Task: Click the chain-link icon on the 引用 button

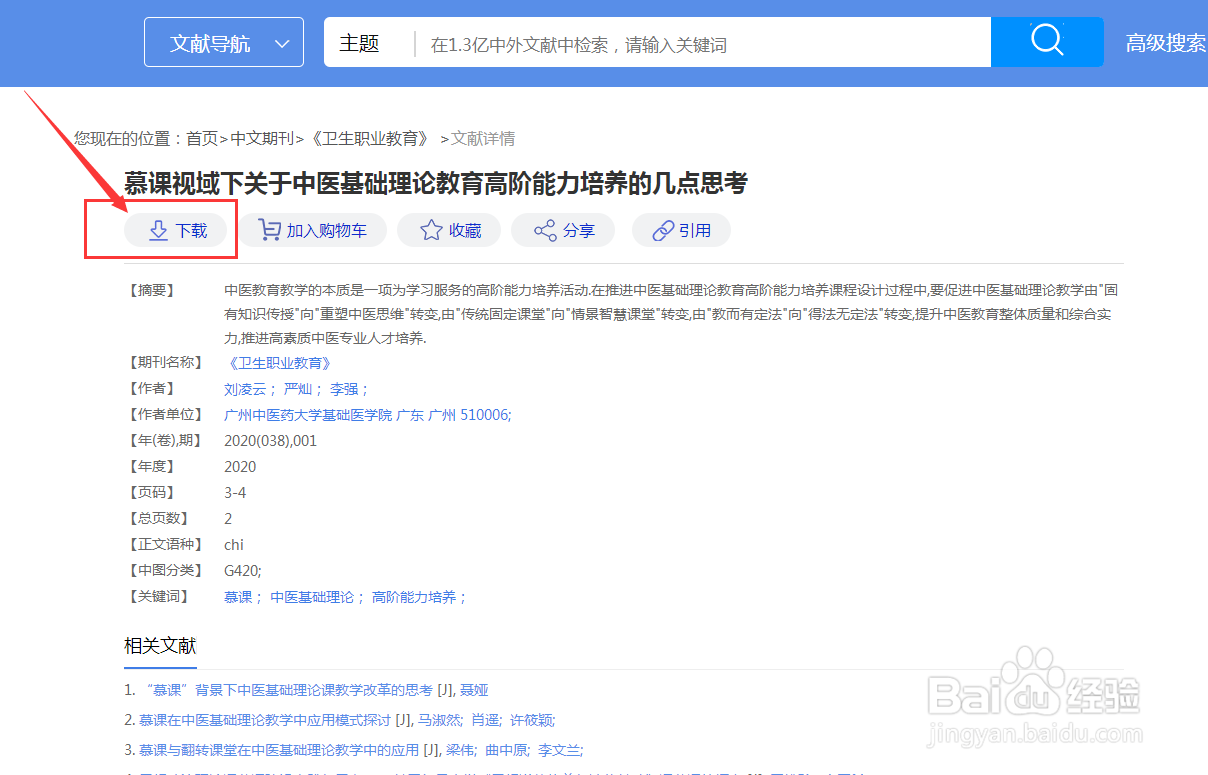Action: (x=662, y=229)
